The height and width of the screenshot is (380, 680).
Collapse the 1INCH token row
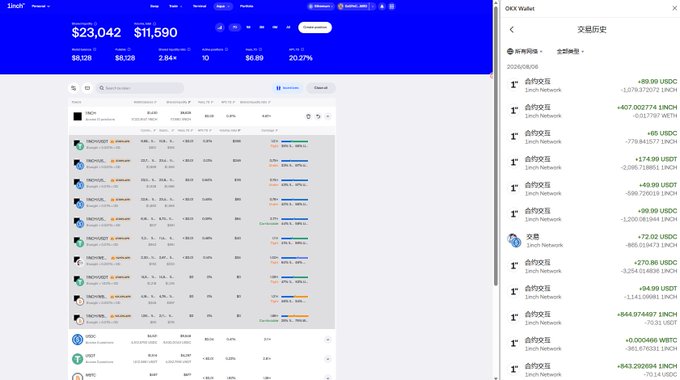coord(328,116)
